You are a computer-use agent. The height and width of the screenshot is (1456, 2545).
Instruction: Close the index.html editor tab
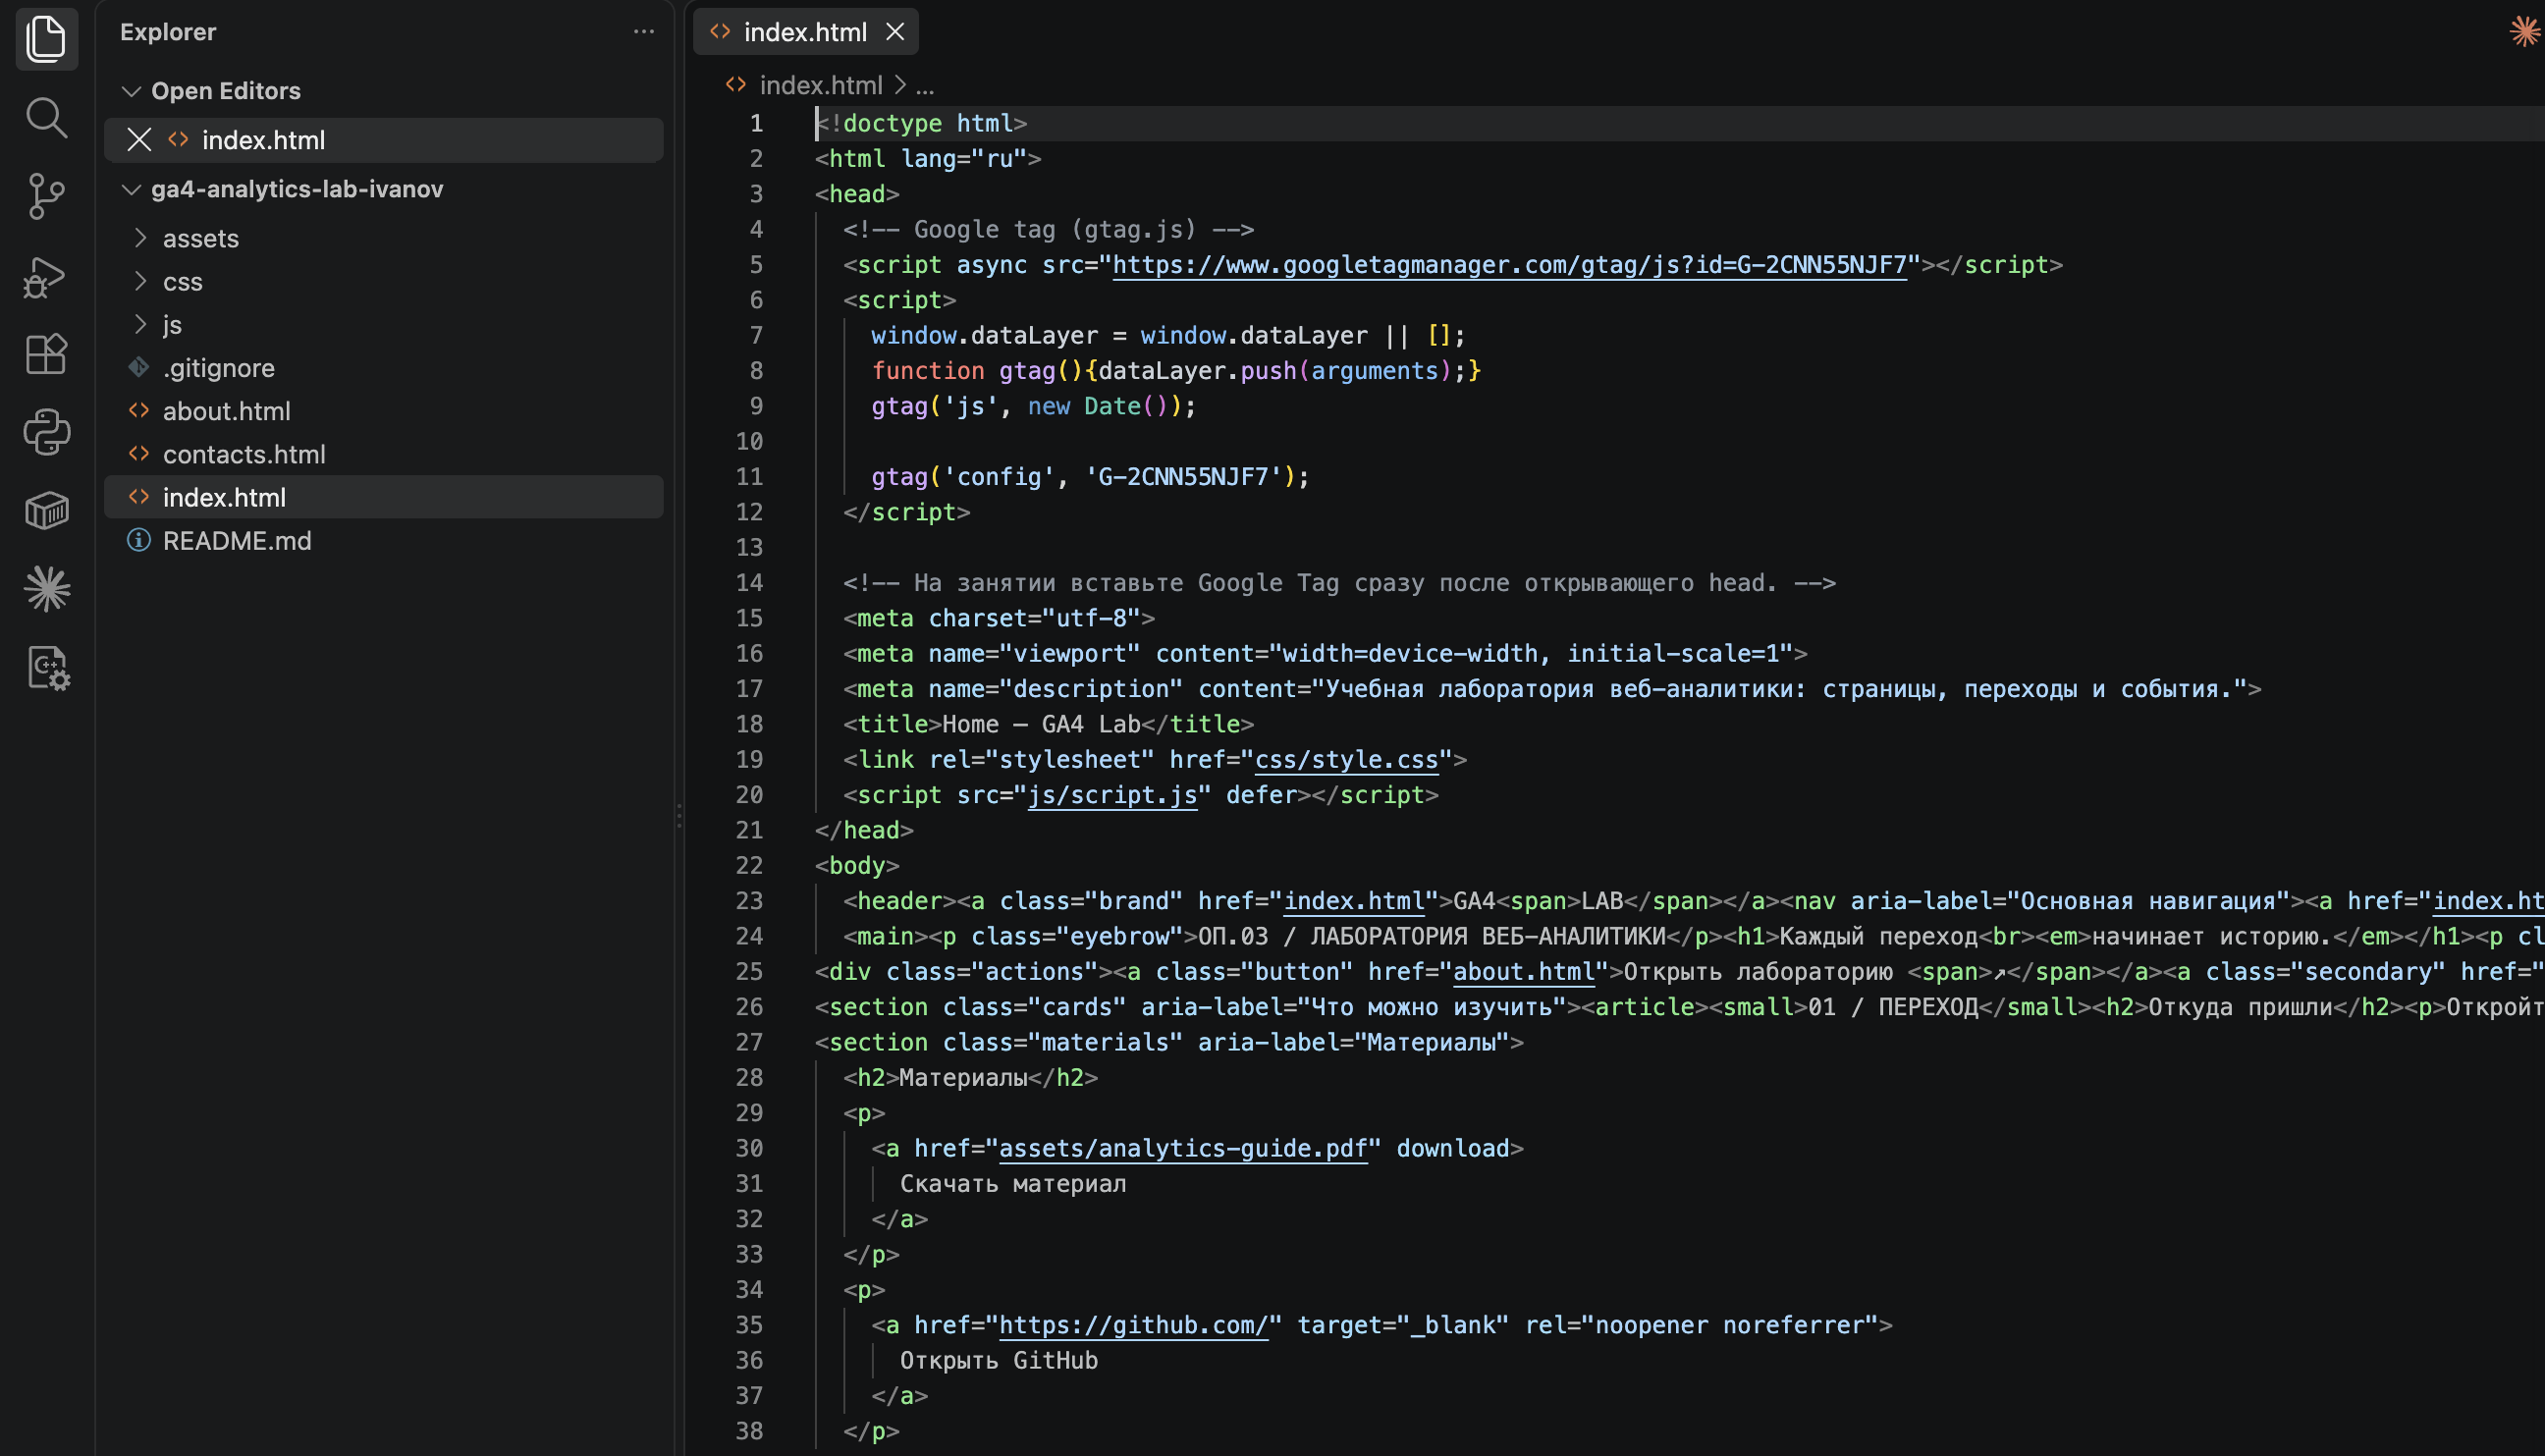pos(895,32)
